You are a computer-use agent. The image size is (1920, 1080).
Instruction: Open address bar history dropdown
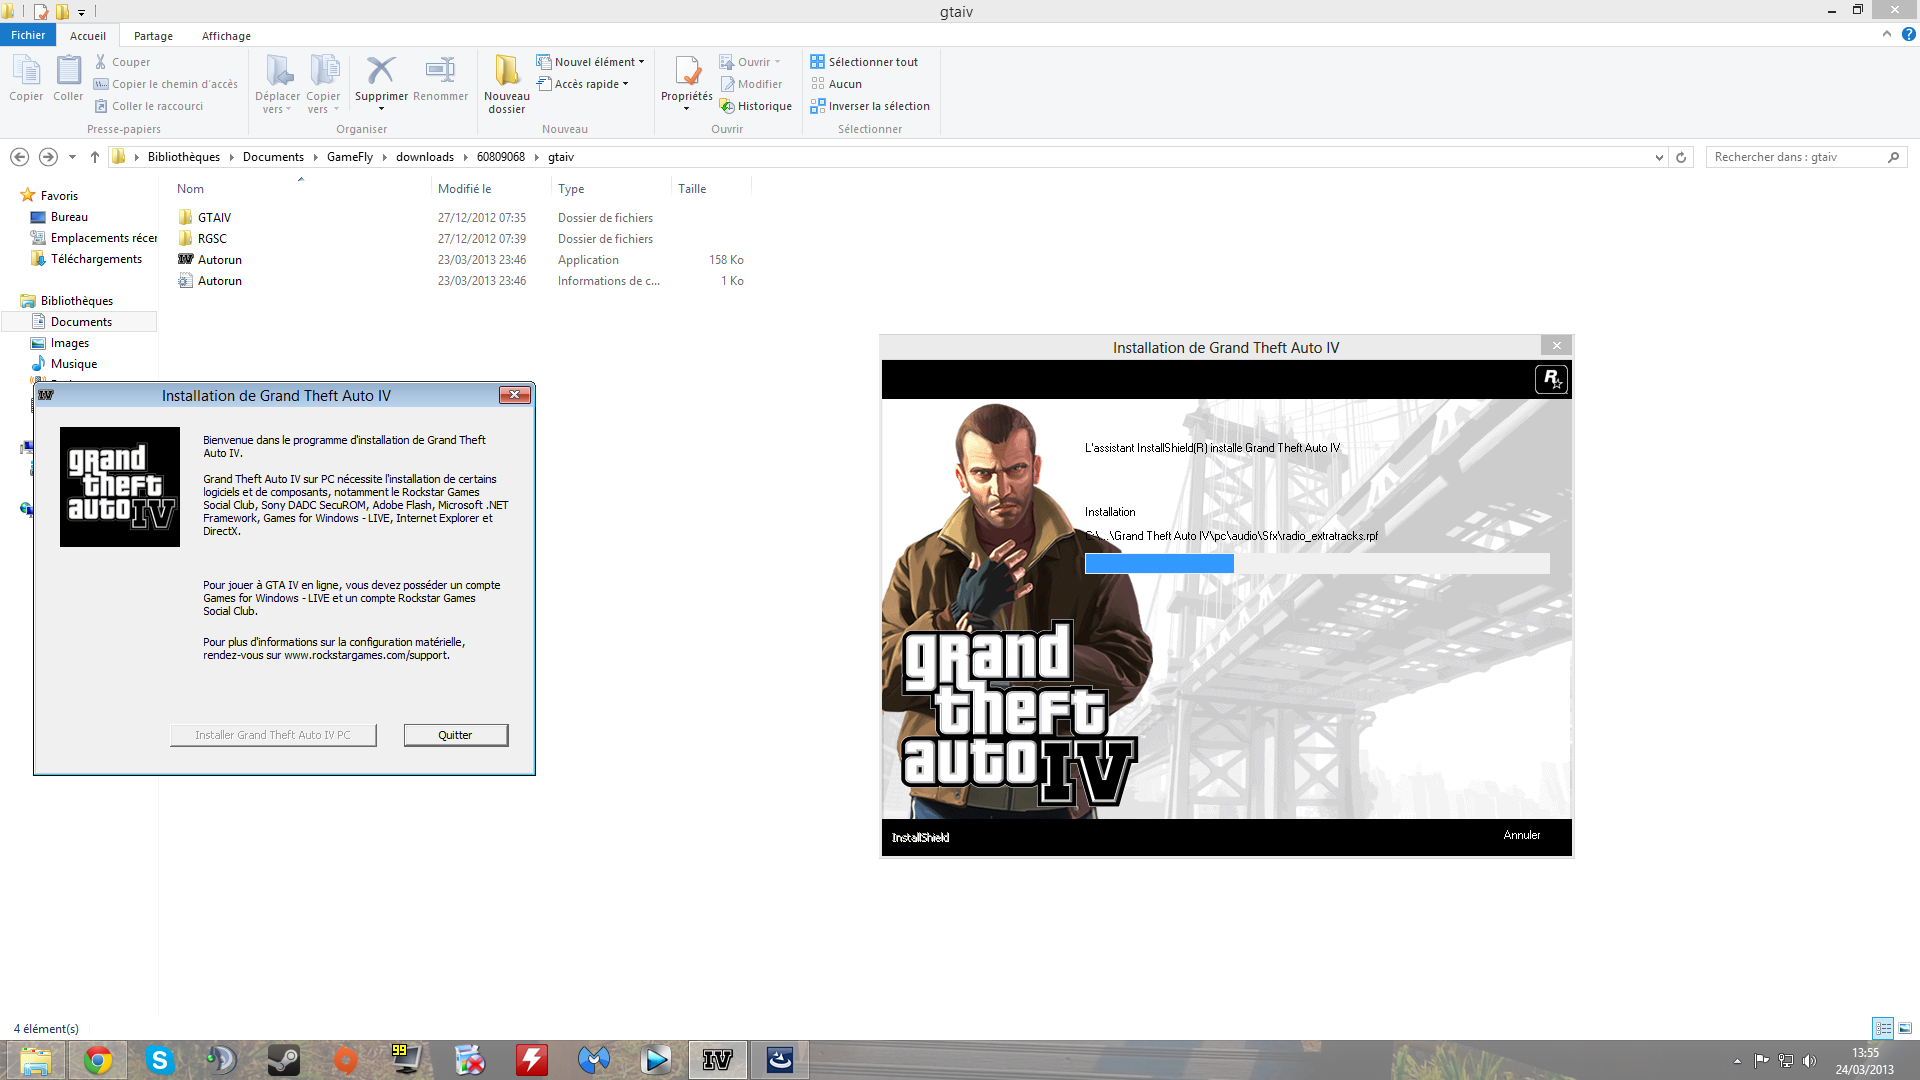(x=1659, y=157)
